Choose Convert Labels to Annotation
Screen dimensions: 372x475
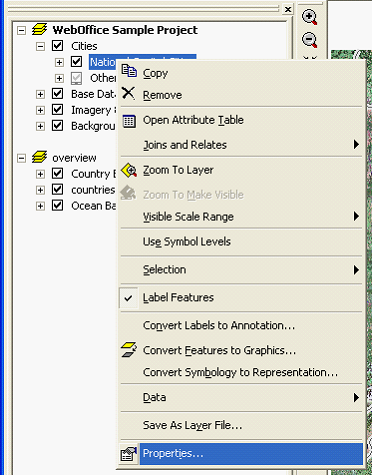pyautogui.click(x=241, y=325)
